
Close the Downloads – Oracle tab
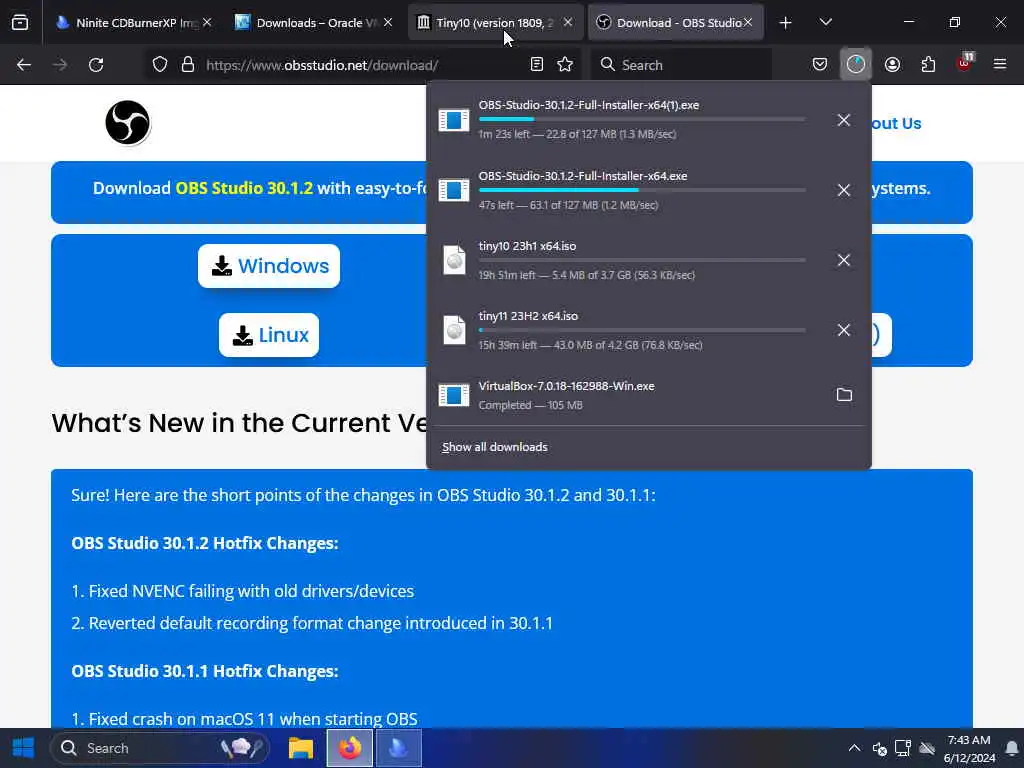388,22
